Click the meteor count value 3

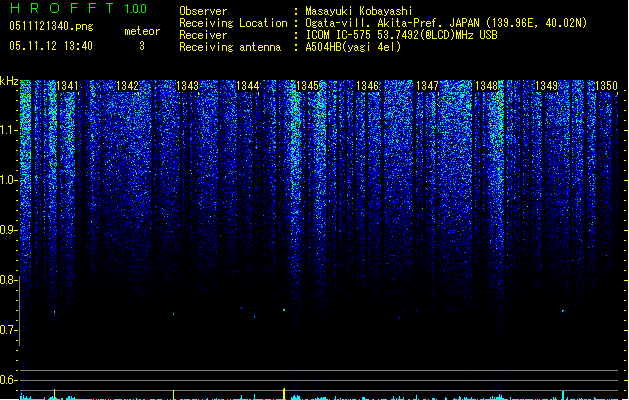coord(142,46)
